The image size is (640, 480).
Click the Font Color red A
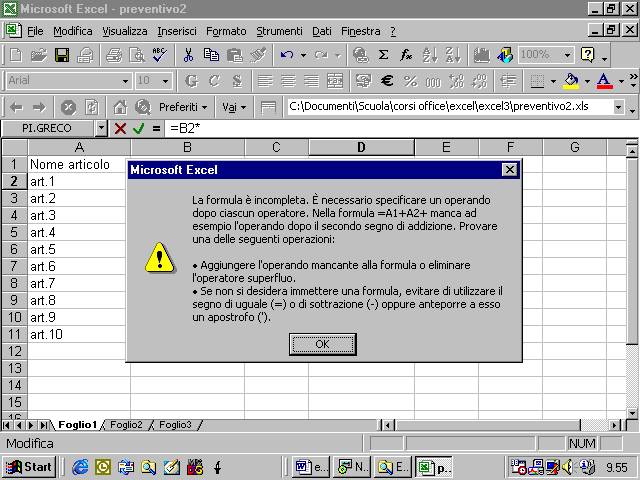point(604,81)
